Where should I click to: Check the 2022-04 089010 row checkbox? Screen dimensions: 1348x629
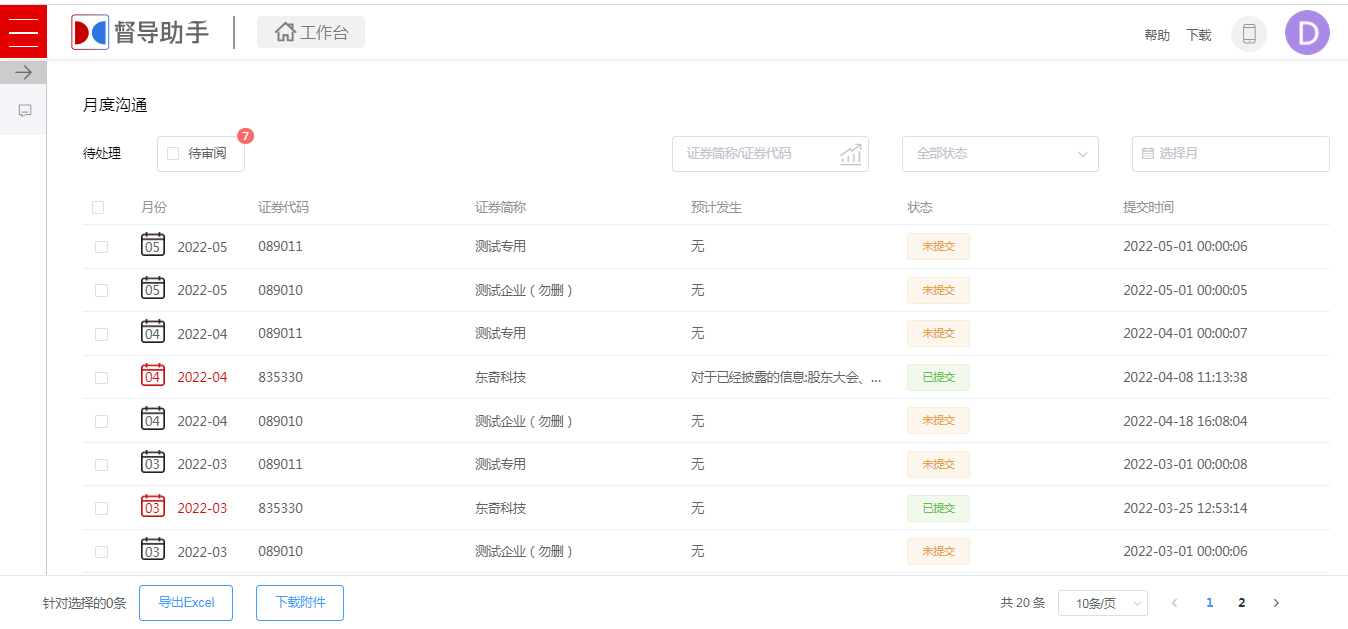point(101,421)
